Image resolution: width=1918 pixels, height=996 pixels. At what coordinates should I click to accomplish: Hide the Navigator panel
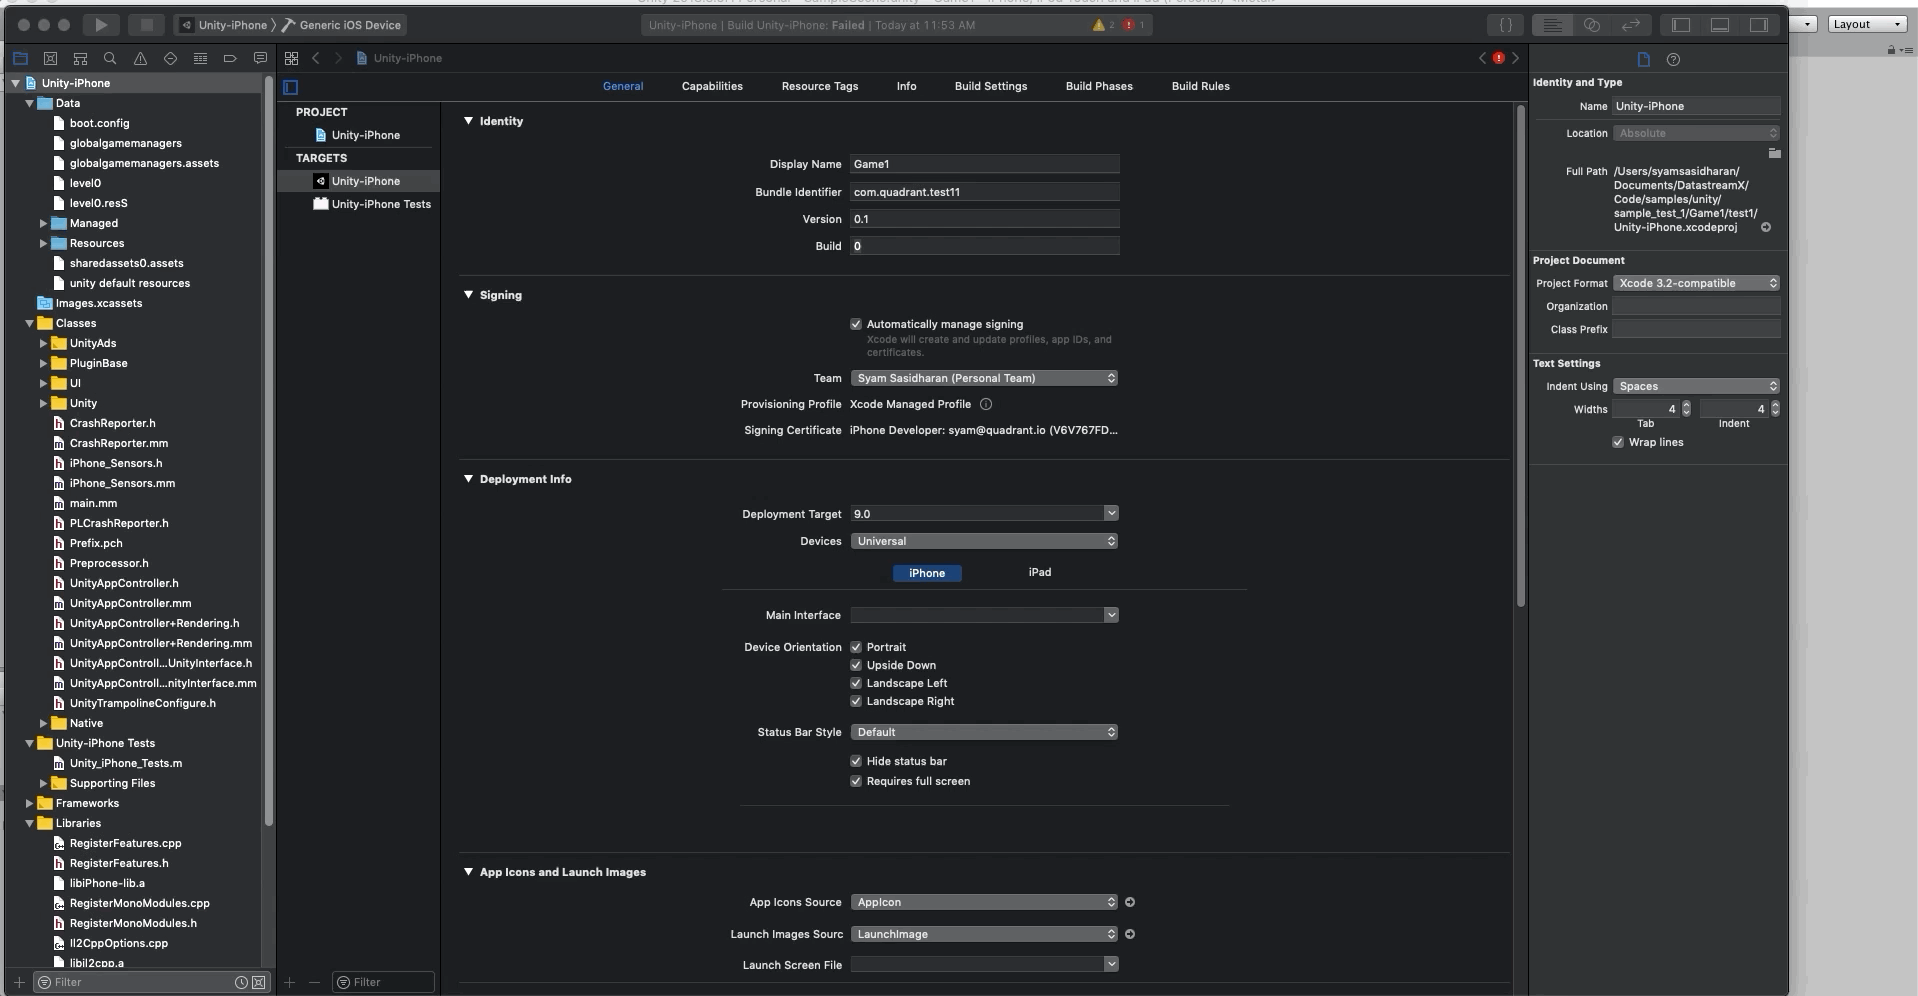click(1681, 25)
